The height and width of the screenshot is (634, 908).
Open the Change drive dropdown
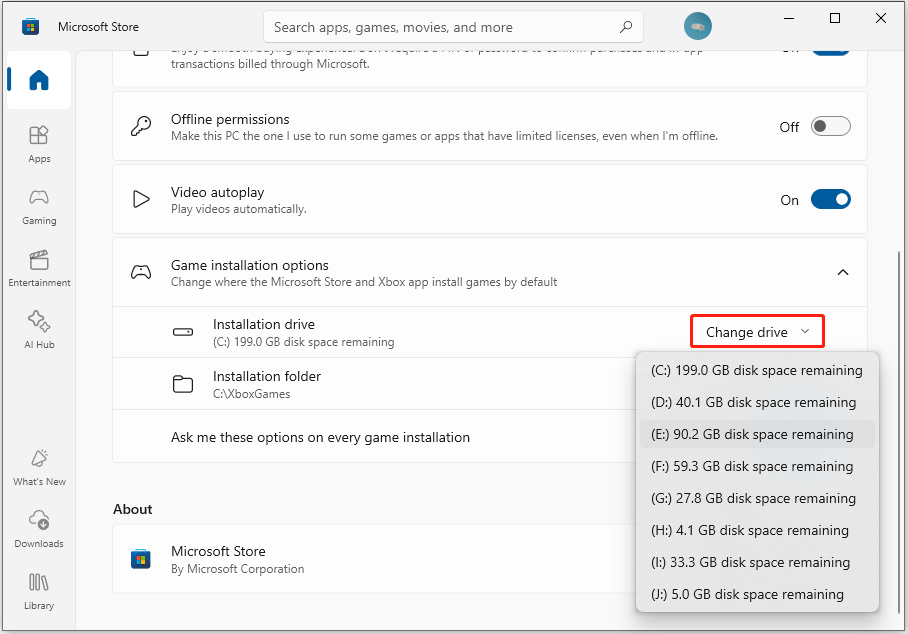click(x=757, y=332)
